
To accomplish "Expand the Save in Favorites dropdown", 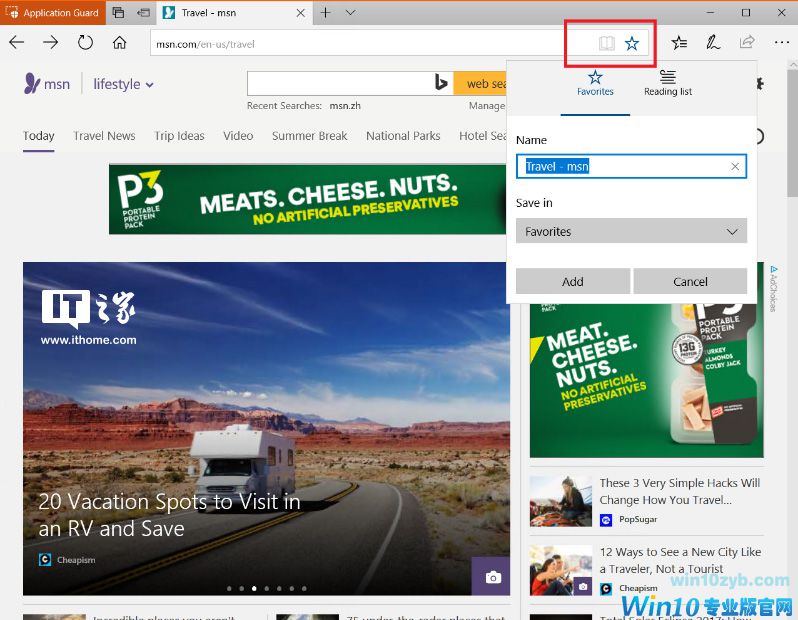I will 631,231.
